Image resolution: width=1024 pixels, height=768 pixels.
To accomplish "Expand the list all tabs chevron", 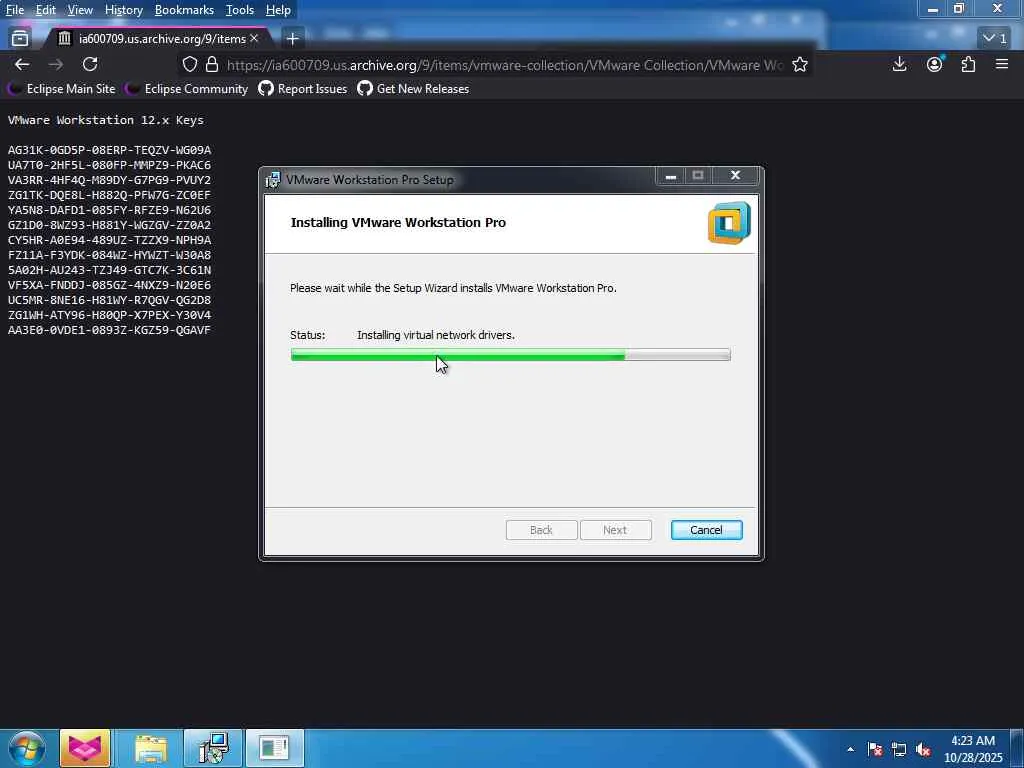I will (995, 39).
